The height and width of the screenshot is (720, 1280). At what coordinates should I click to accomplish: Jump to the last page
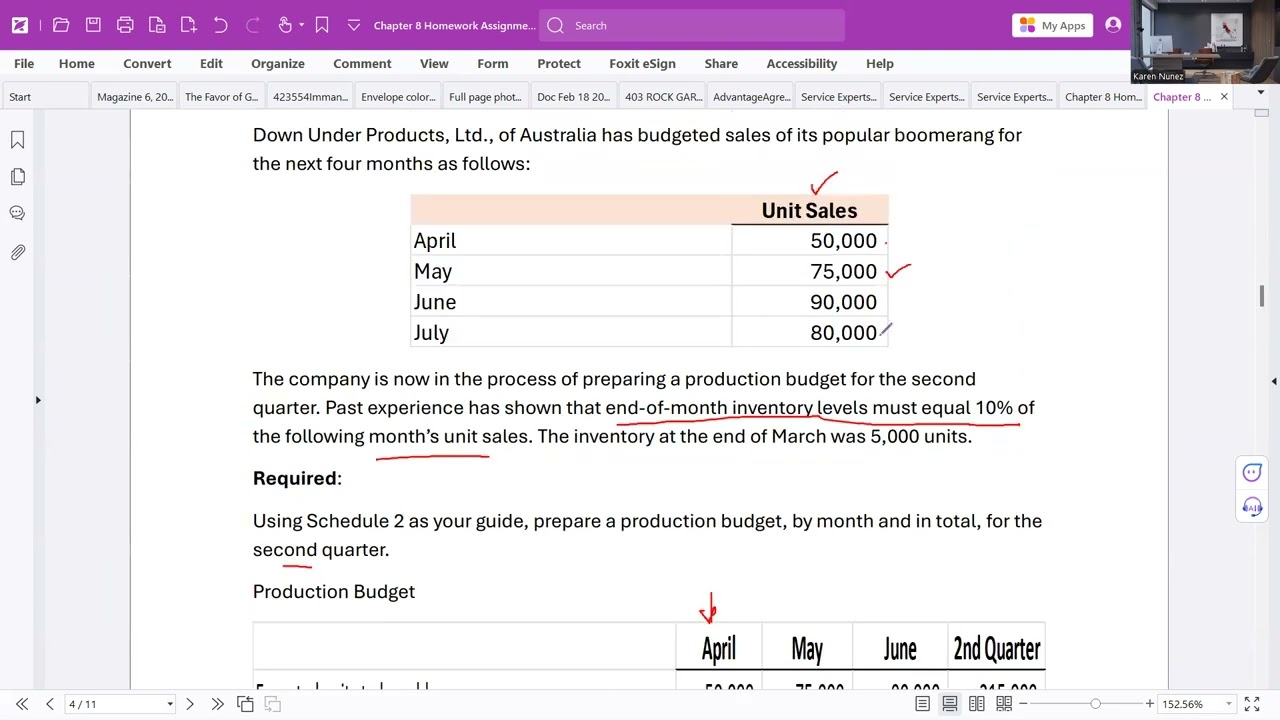click(x=217, y=704)
